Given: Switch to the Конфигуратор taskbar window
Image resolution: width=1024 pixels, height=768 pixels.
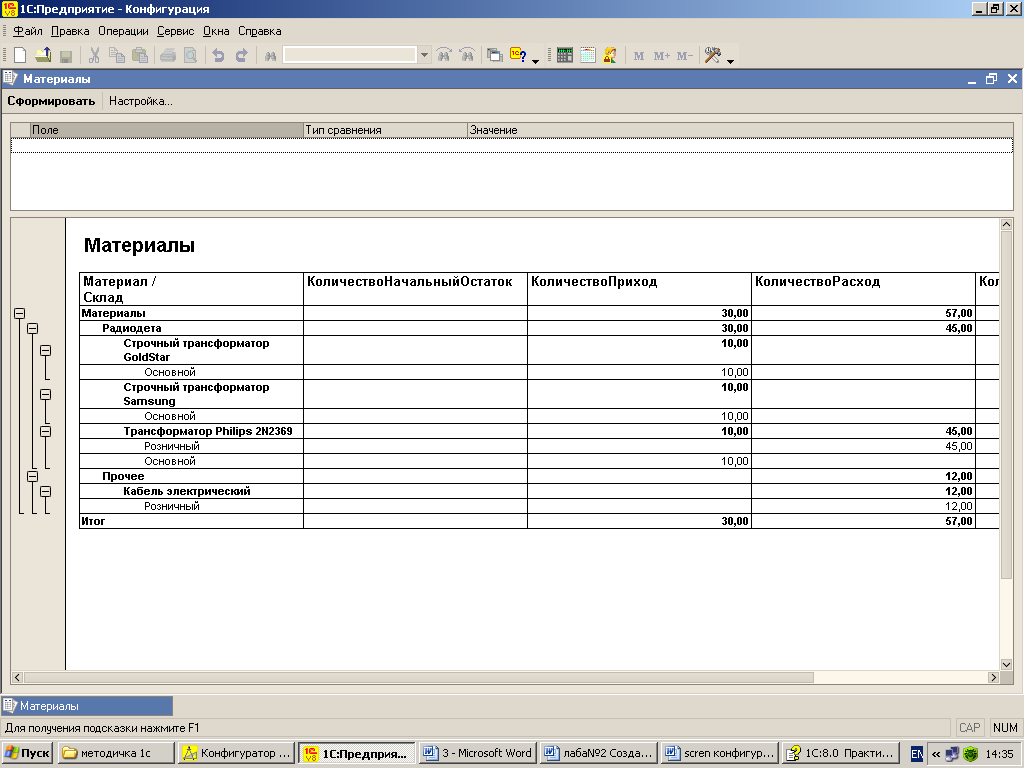Looking at the screenshot, I should (238, 753).
